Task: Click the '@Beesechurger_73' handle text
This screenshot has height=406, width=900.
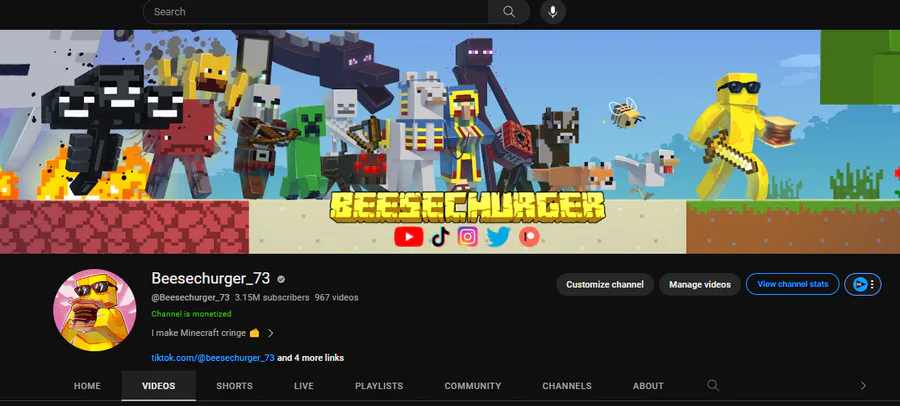Action: pyautogui.click(x=191, y=297)
